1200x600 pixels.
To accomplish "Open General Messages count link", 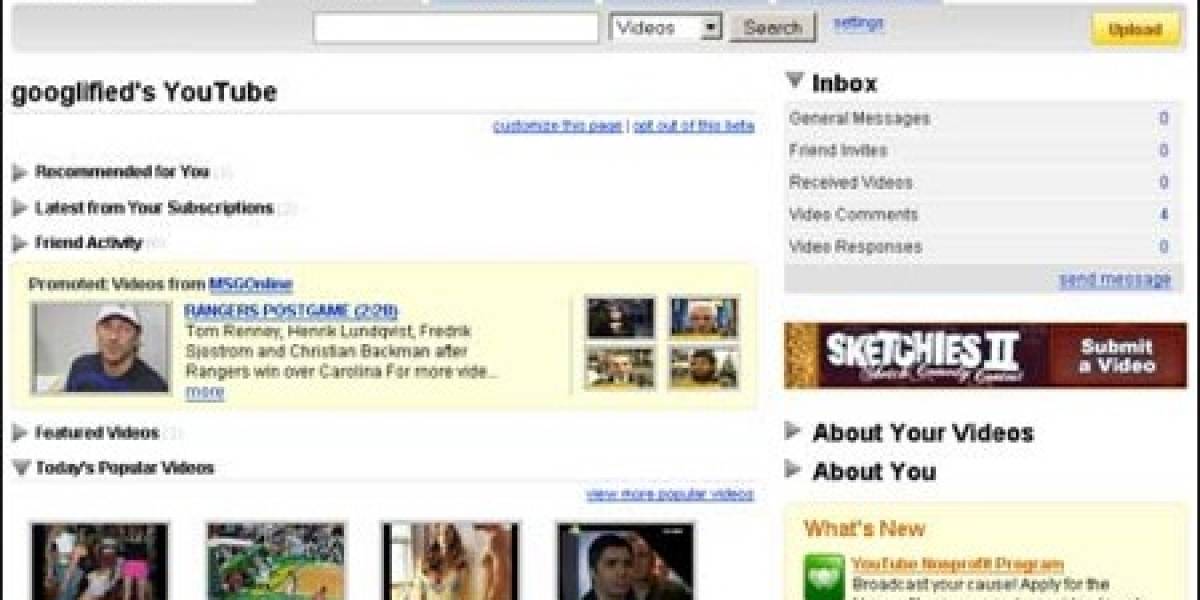I will [x=1164, y=119].
